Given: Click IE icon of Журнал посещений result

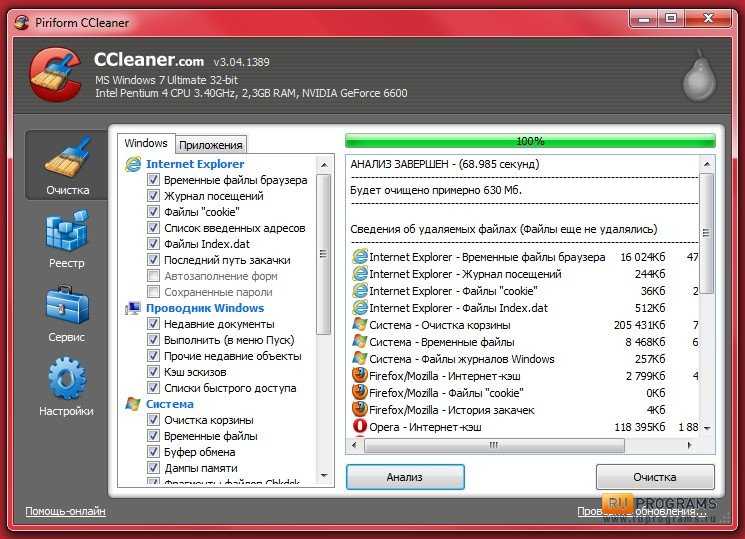Looking at the screenshot, I should click(x=360, y=274).
